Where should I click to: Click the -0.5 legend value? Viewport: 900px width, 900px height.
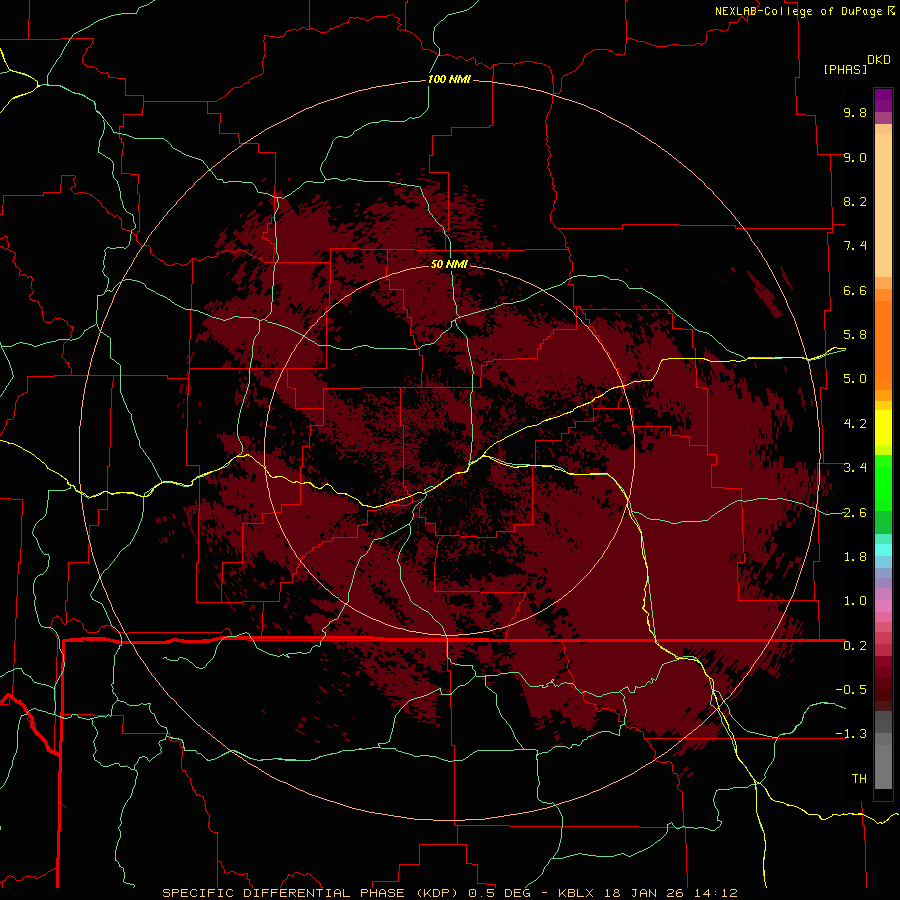851,690
